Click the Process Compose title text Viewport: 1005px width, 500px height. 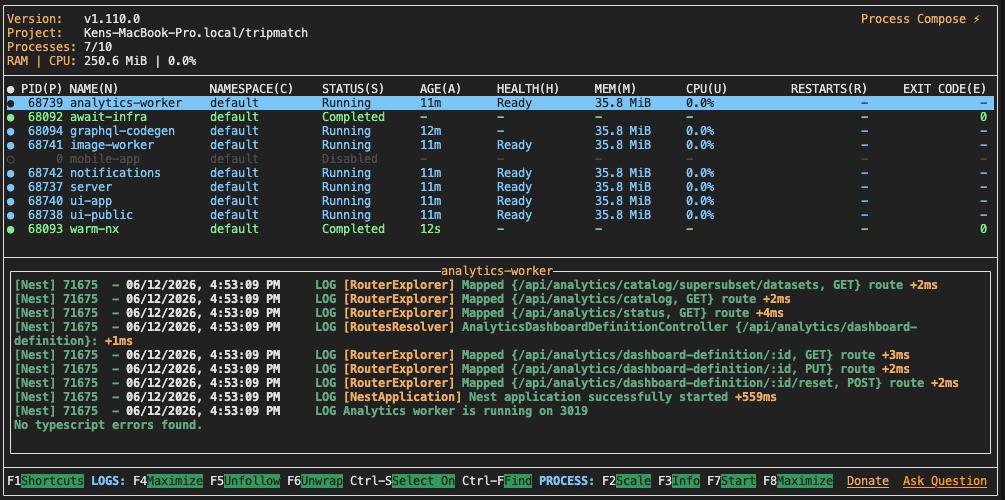913,19
